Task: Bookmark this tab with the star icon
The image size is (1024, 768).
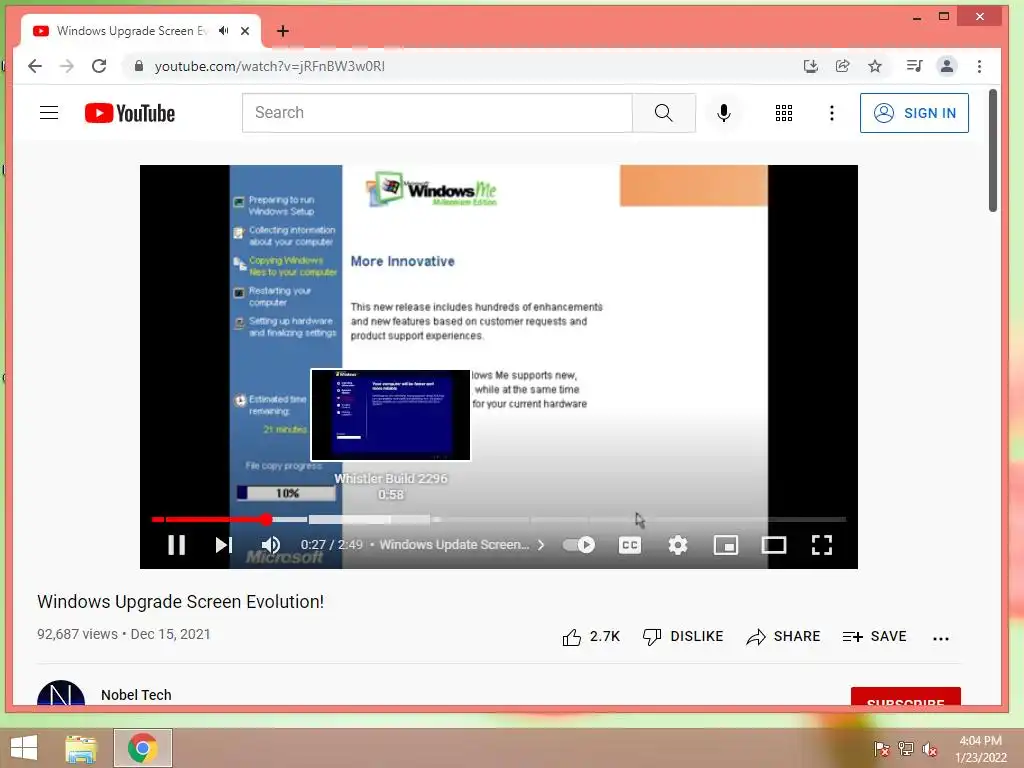Action: click(875, 66)
